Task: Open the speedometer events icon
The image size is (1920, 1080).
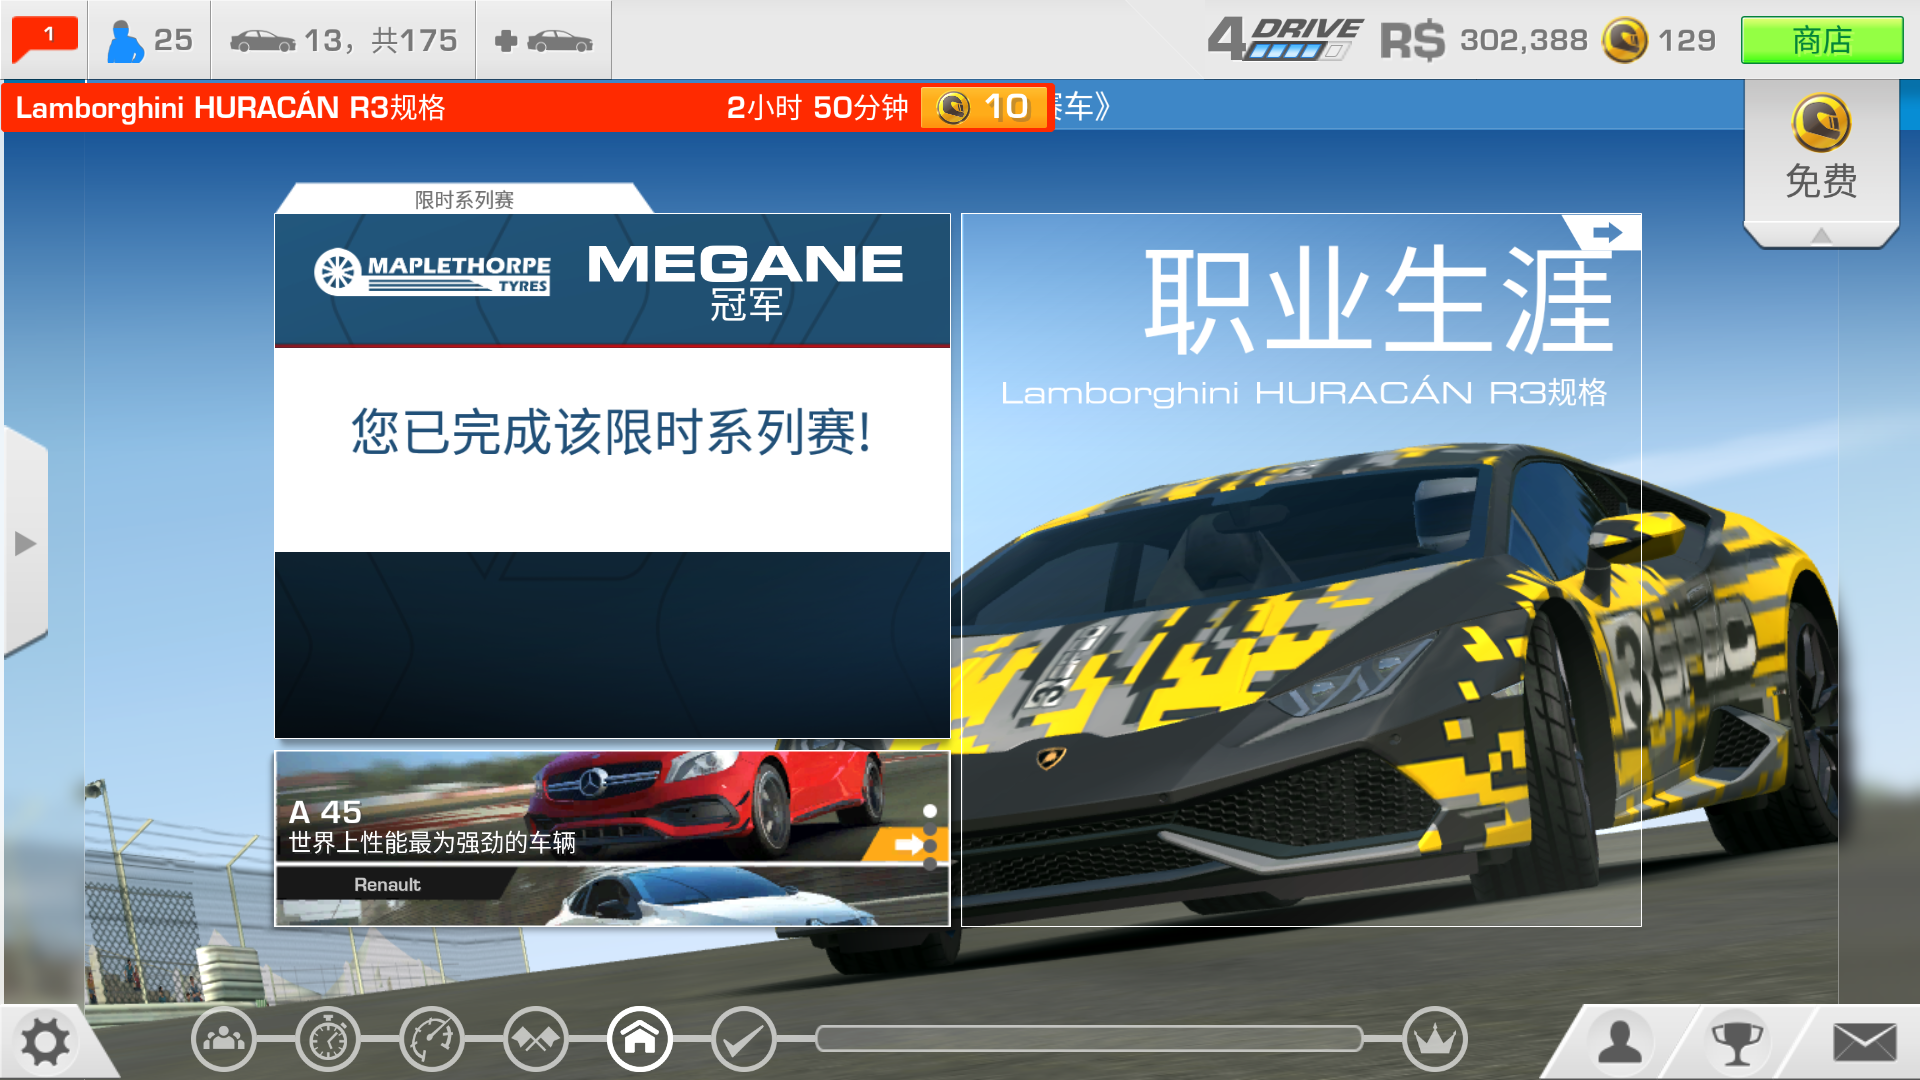Action: pyautogui.click(x=432, y=1040)
